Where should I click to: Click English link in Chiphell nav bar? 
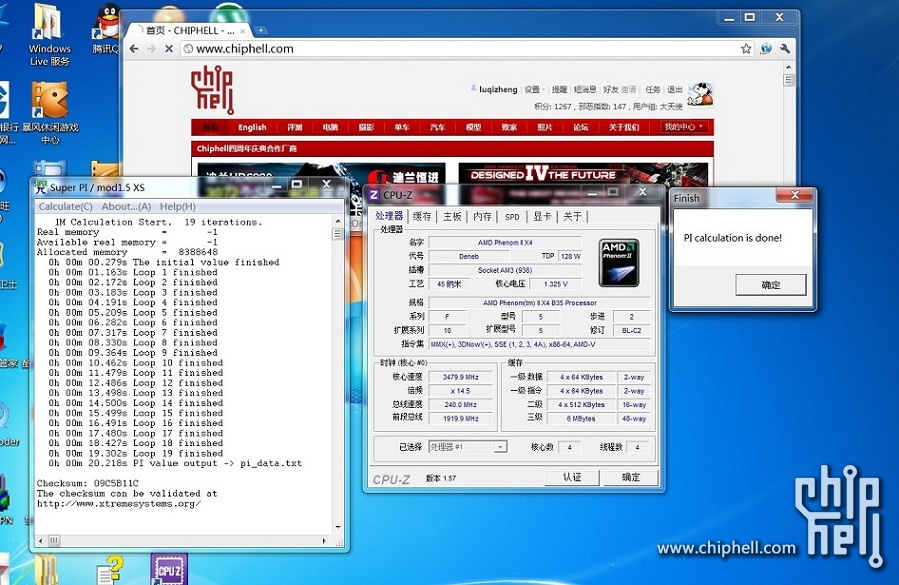click(252, 127)
